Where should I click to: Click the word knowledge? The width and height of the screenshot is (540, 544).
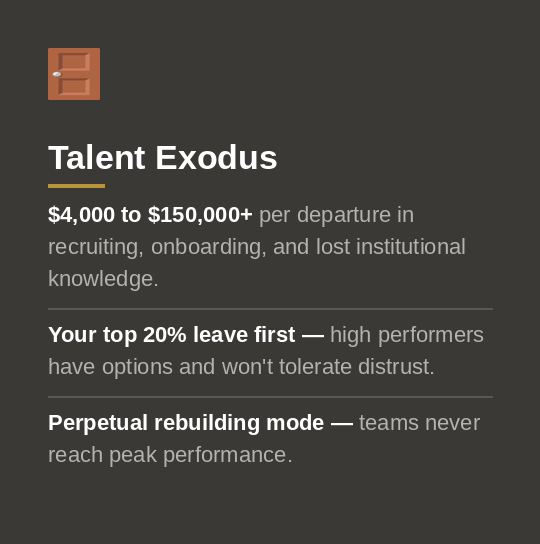pyautogui.click(x=103, y=279)
